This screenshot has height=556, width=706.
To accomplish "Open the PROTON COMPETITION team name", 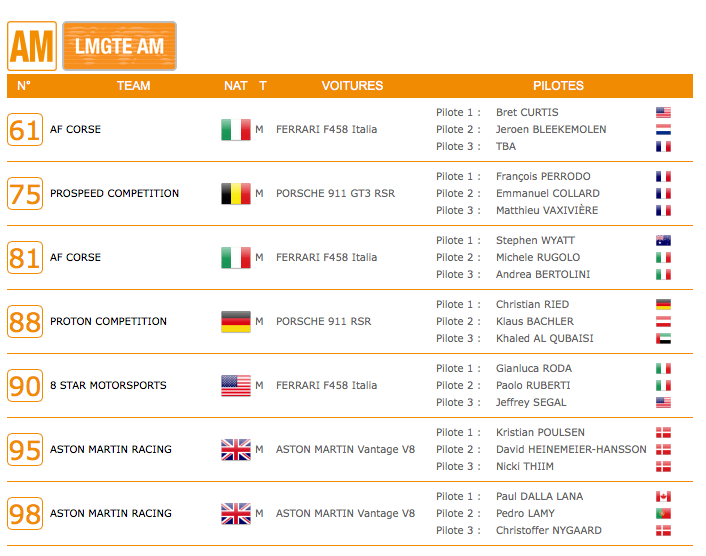I will point(109,321).
